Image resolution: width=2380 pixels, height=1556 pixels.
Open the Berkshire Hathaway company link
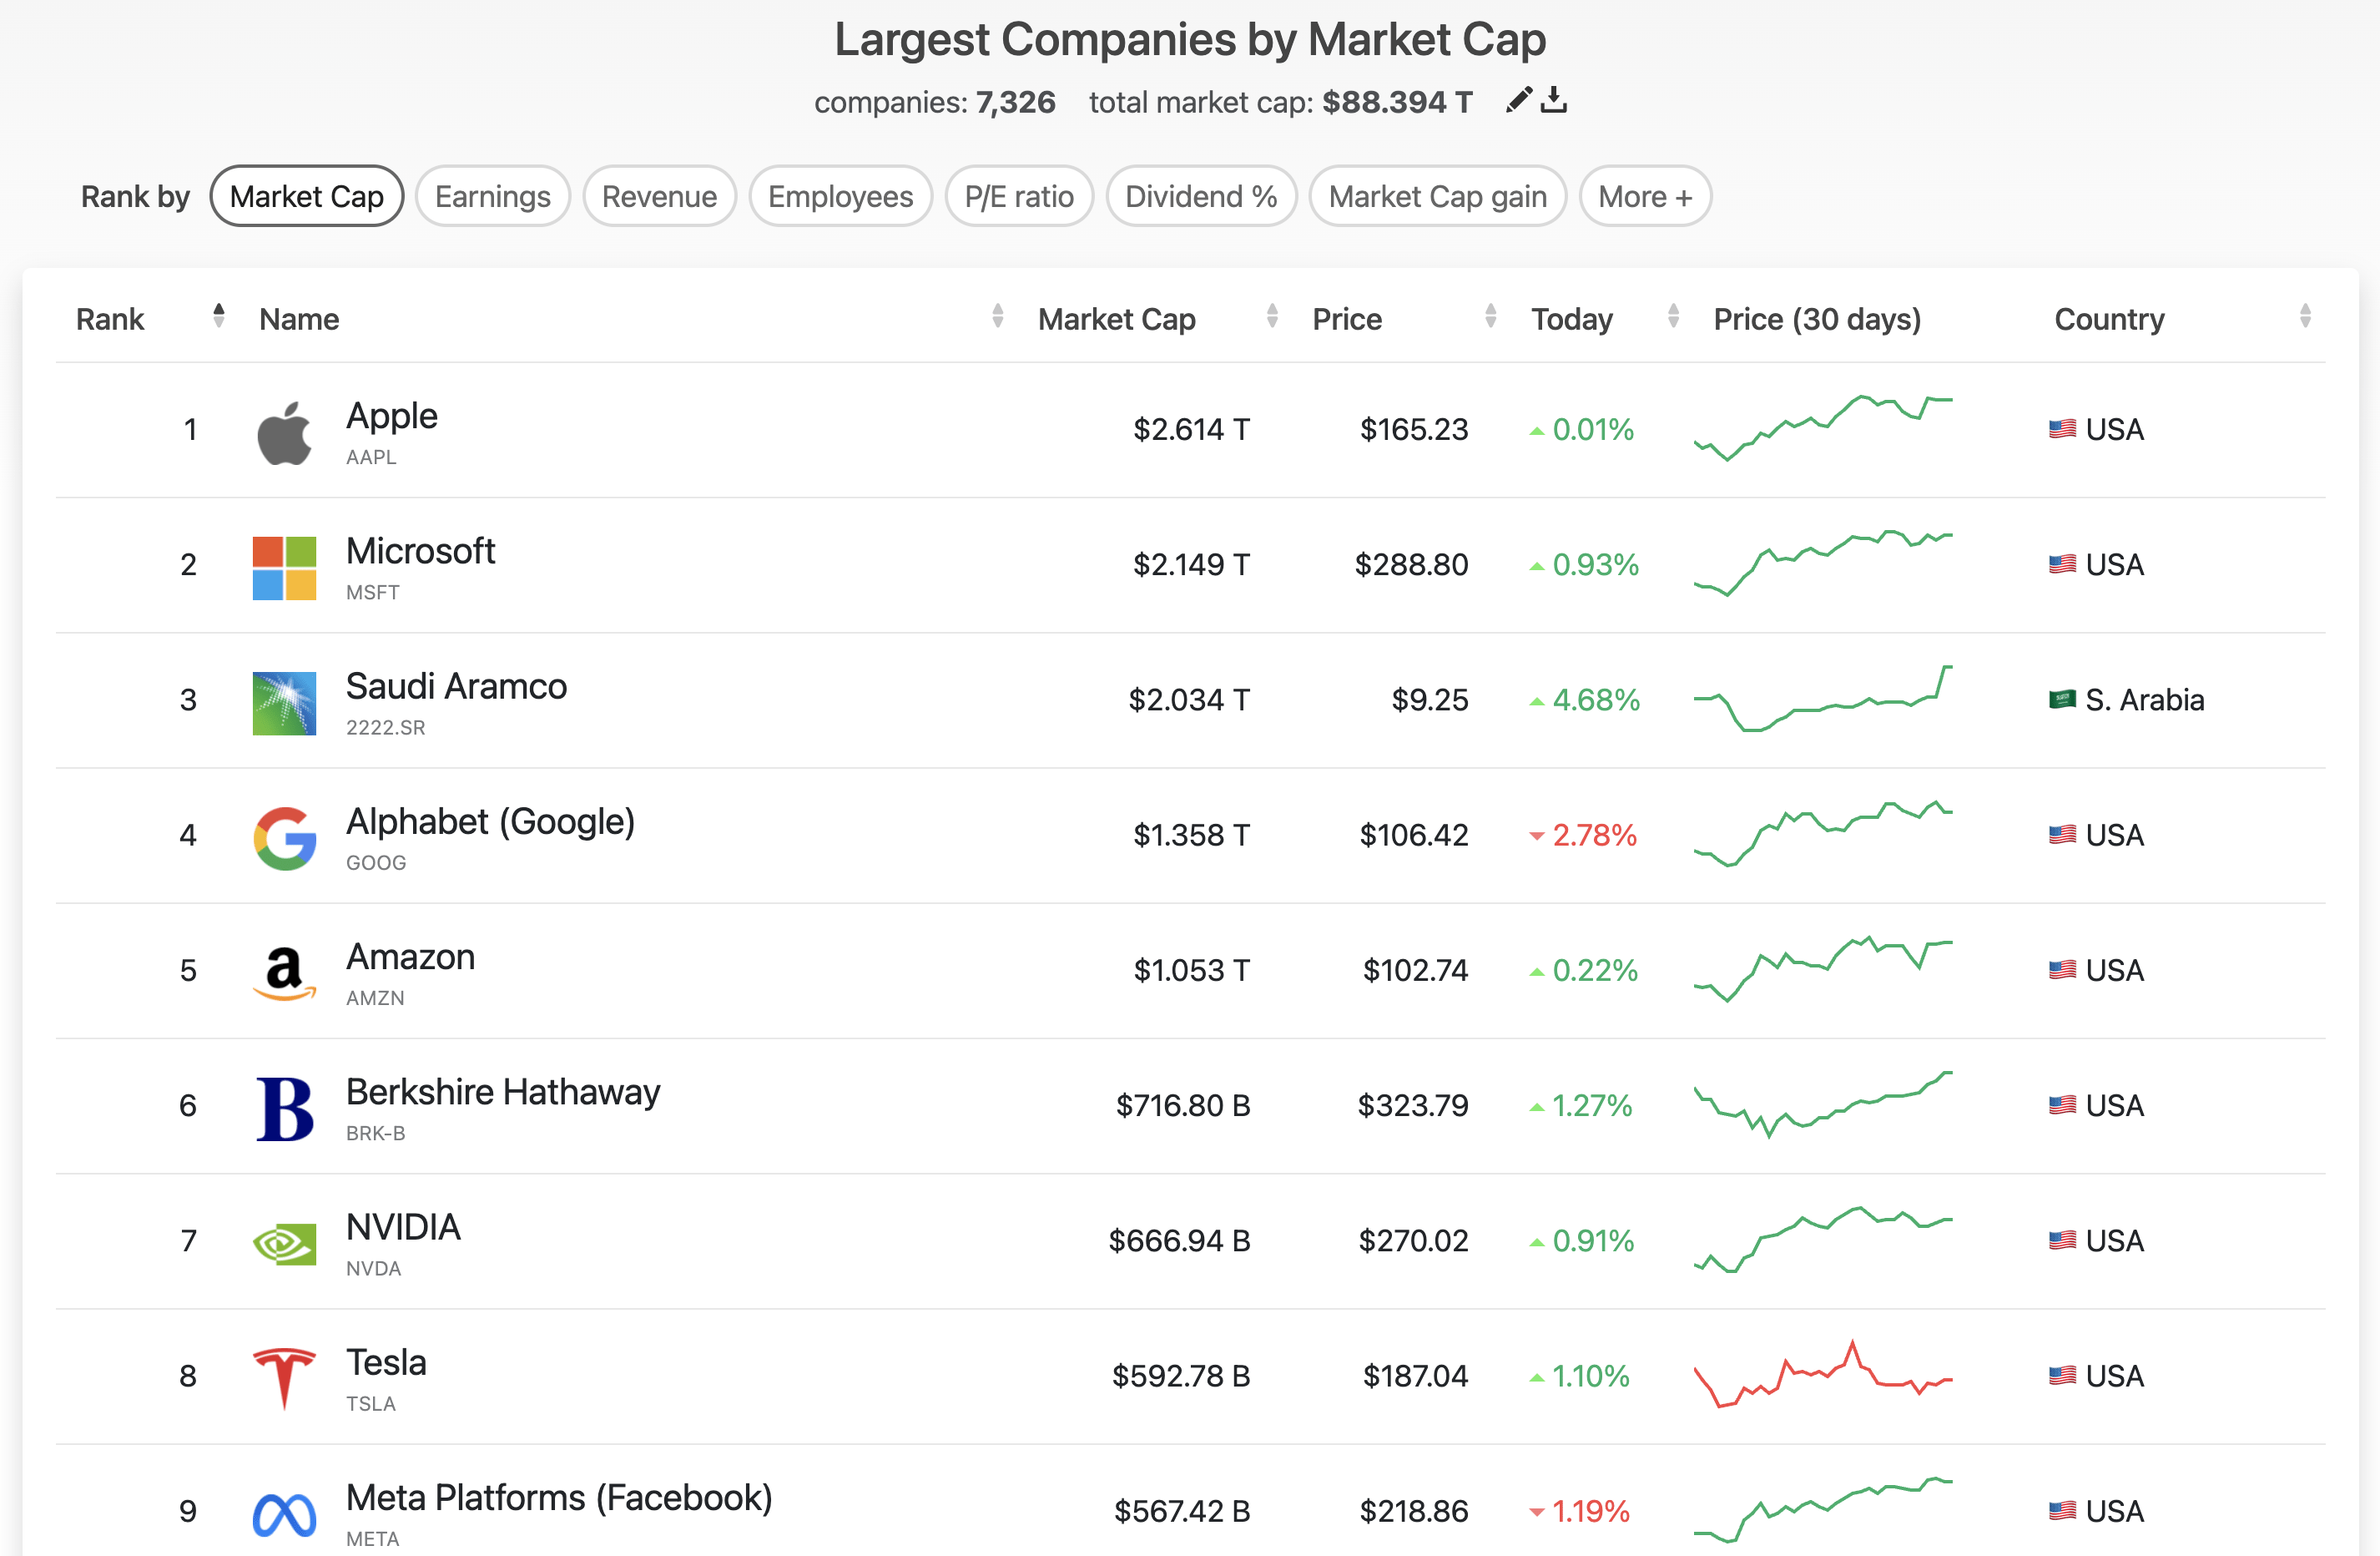tap(502, 1092)
